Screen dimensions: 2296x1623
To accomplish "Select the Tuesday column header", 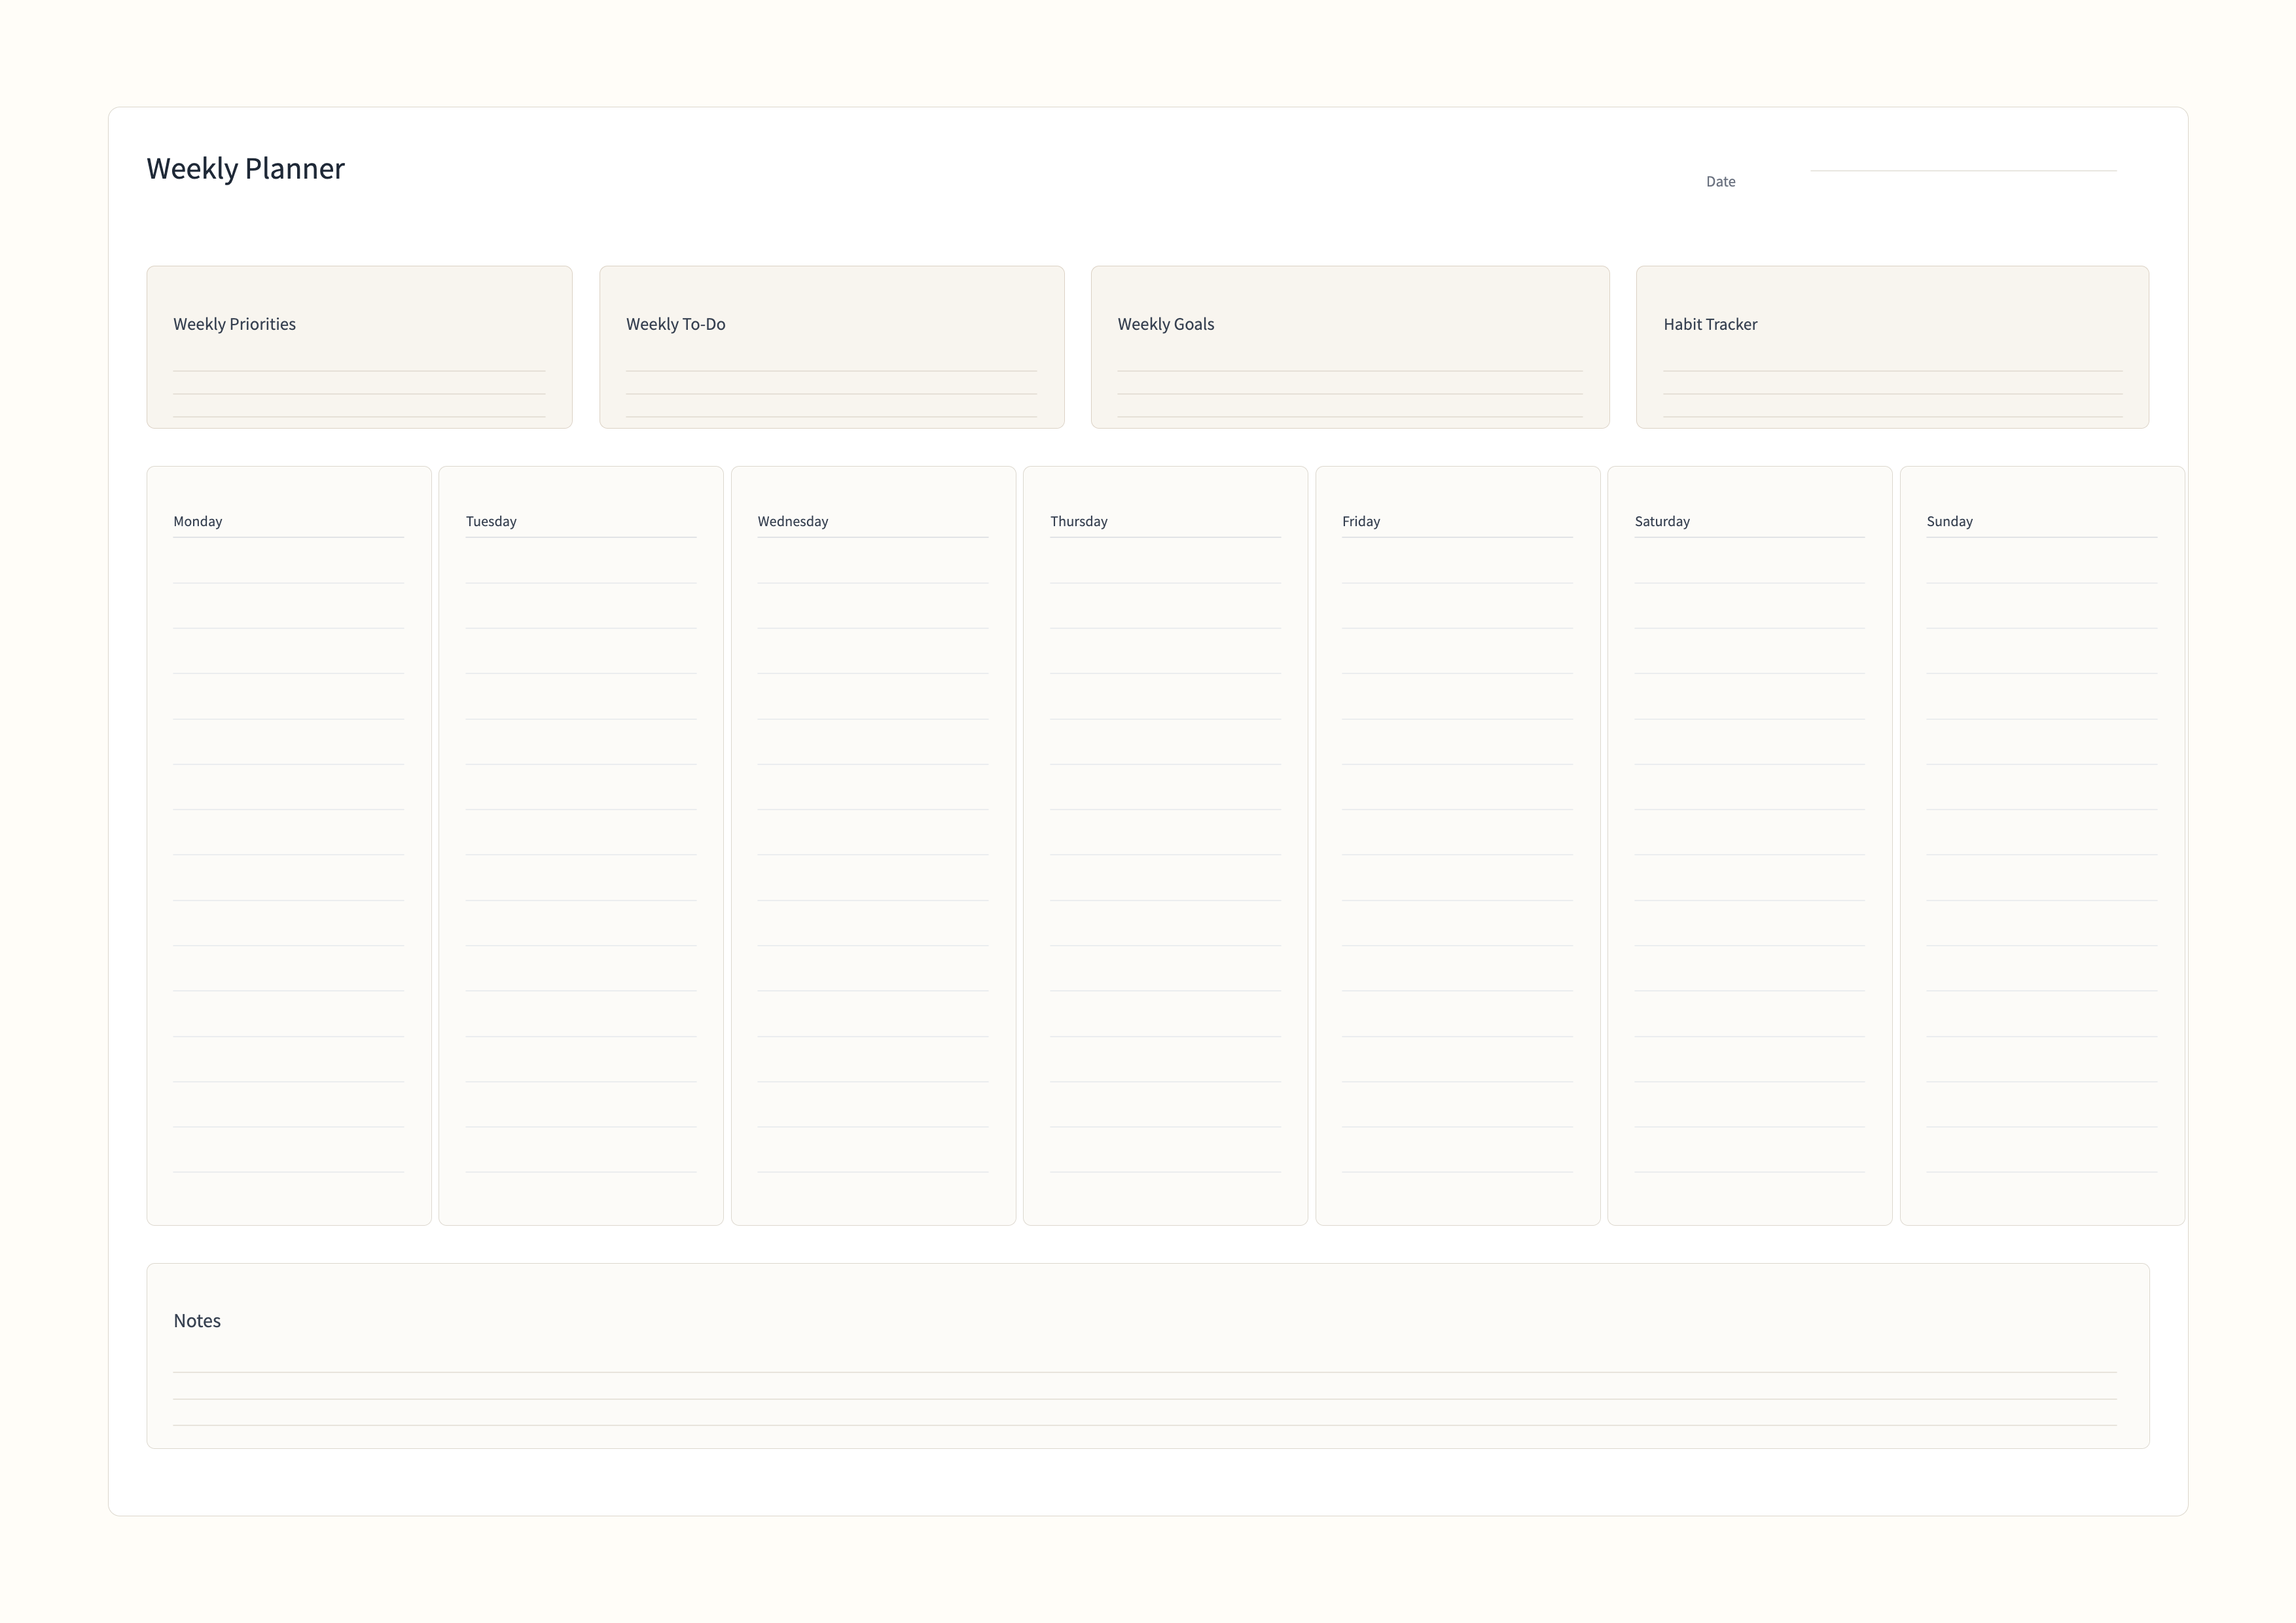I will point(491,521).
